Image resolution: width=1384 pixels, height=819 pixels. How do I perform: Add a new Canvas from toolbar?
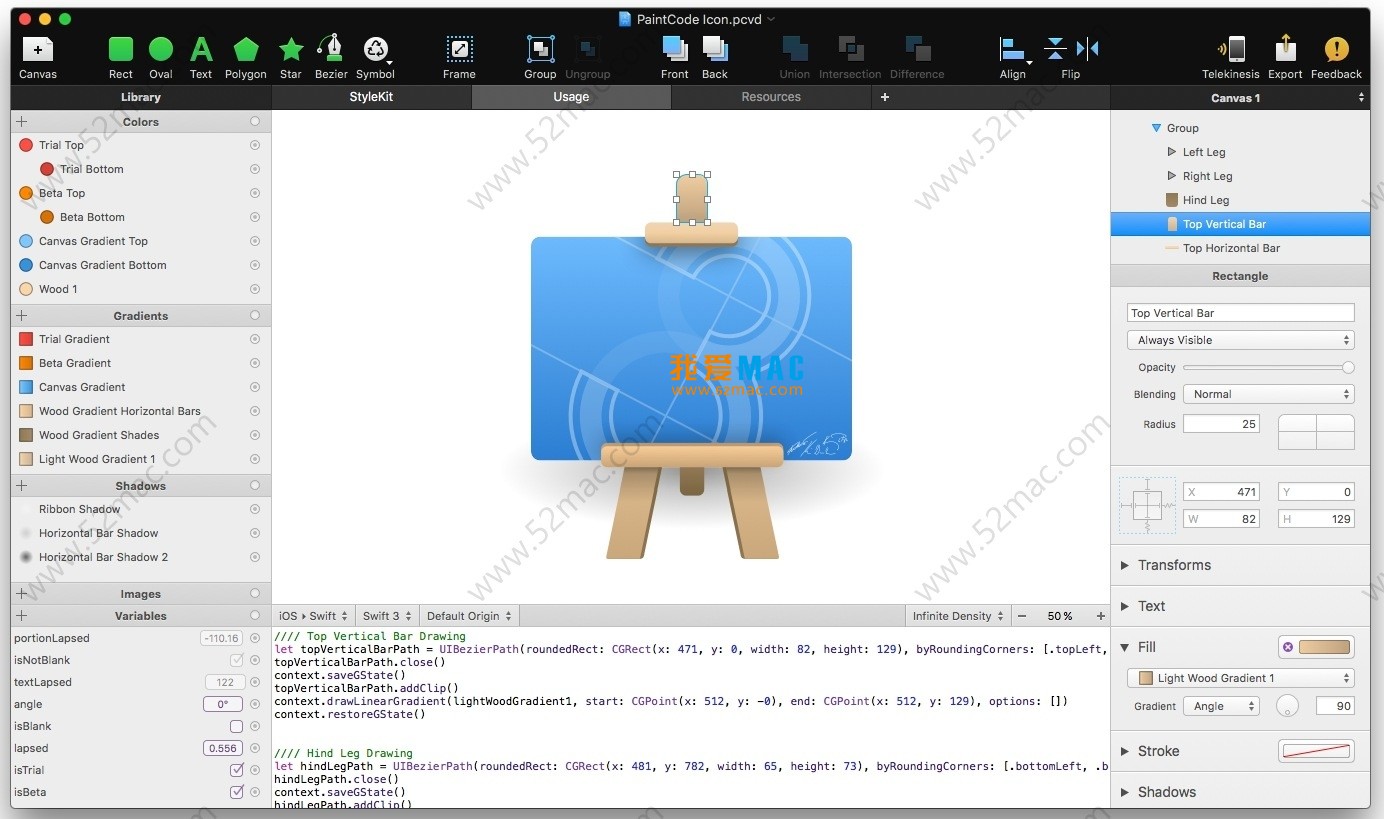[38, 49]
